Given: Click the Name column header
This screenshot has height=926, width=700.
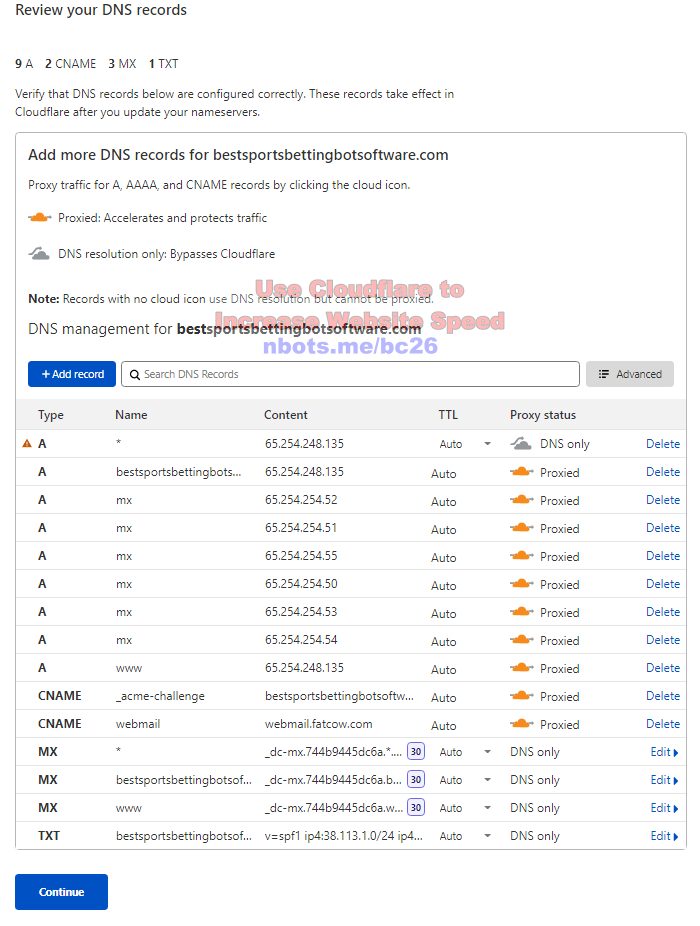Looking at the screenshot, I should pyautogui.click(x=131, y=415).
